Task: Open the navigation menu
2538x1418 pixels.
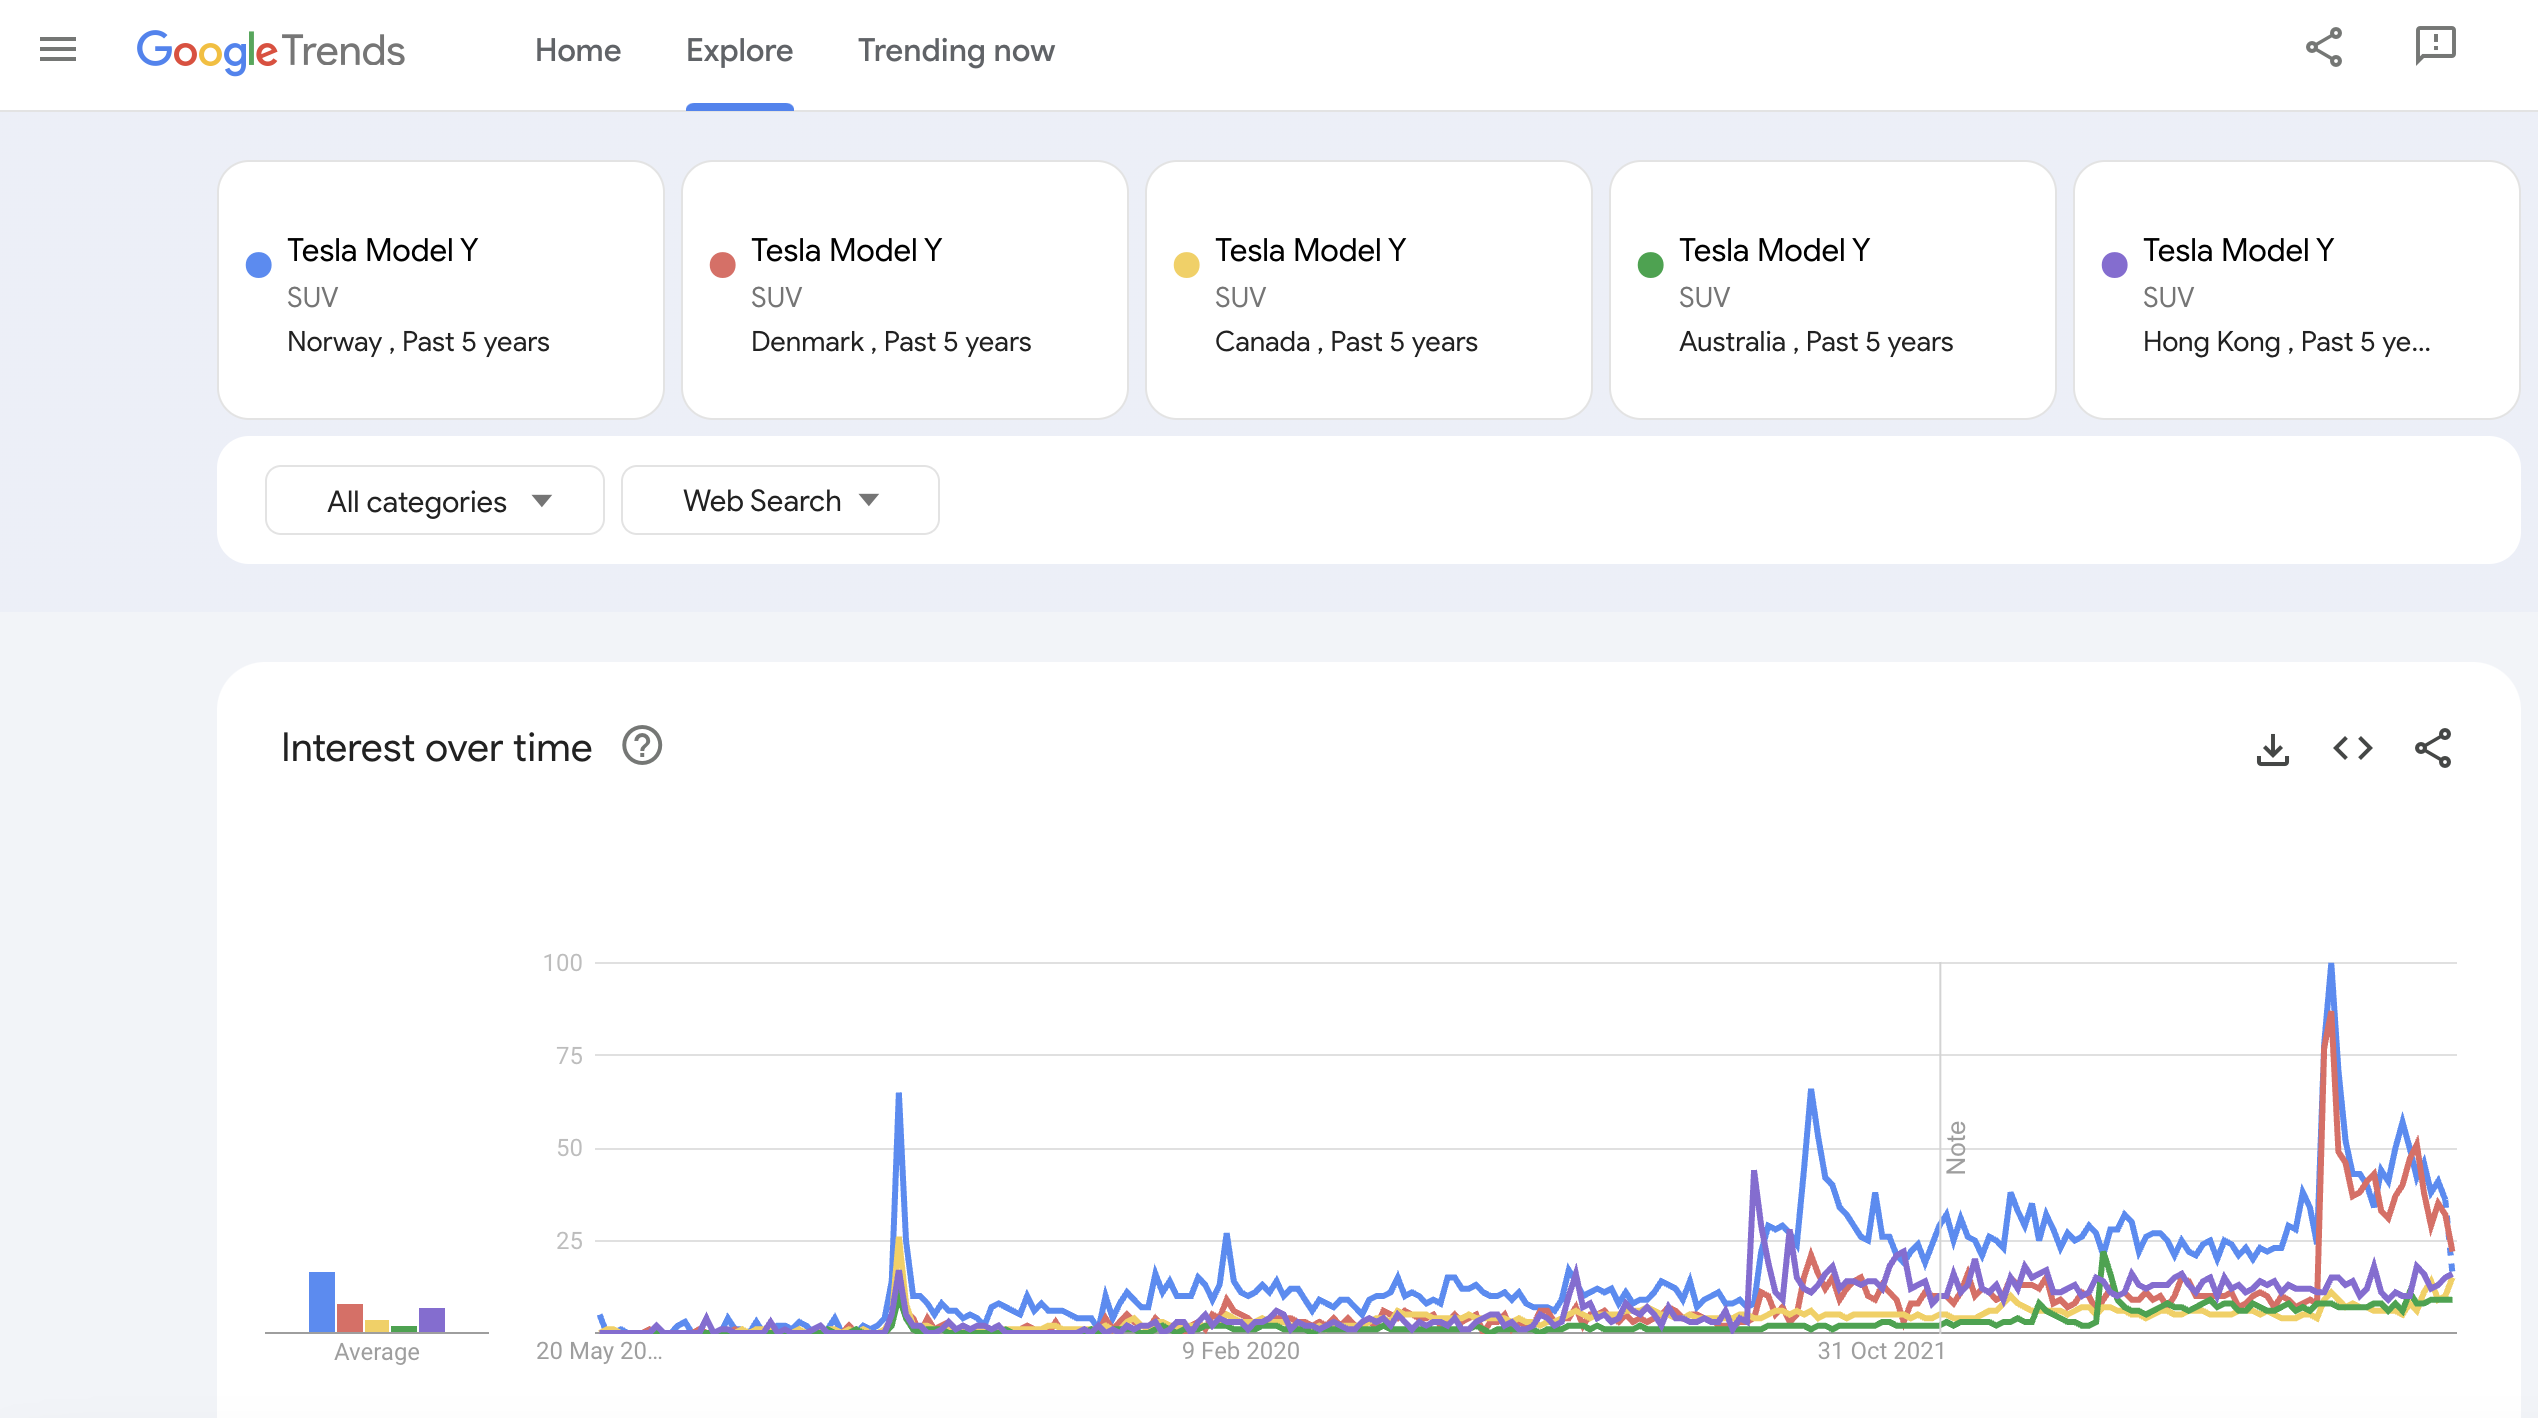Action: click(x=57, y=49)
